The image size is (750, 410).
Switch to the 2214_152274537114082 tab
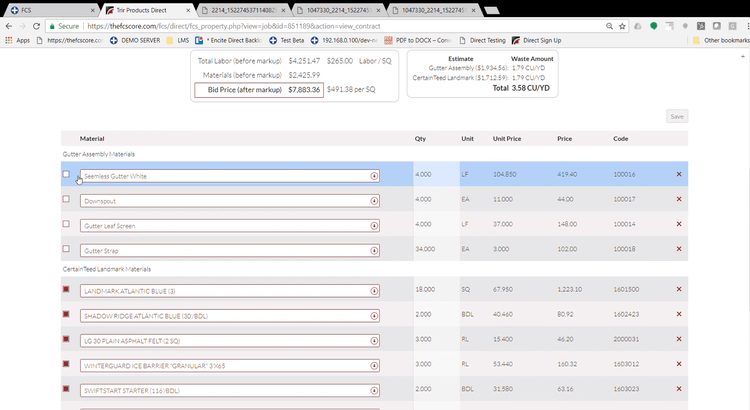(x=243, y=10)
